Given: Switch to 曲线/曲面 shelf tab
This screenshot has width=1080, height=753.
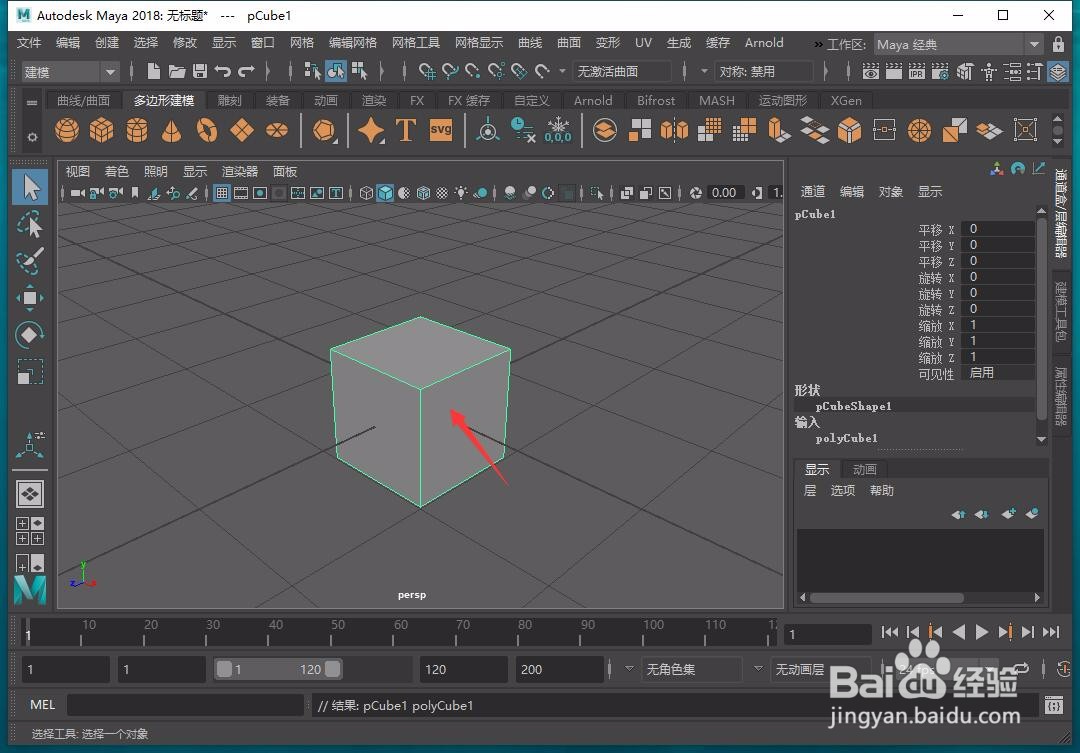Looking at the screenshot, I should coord(83,101).
